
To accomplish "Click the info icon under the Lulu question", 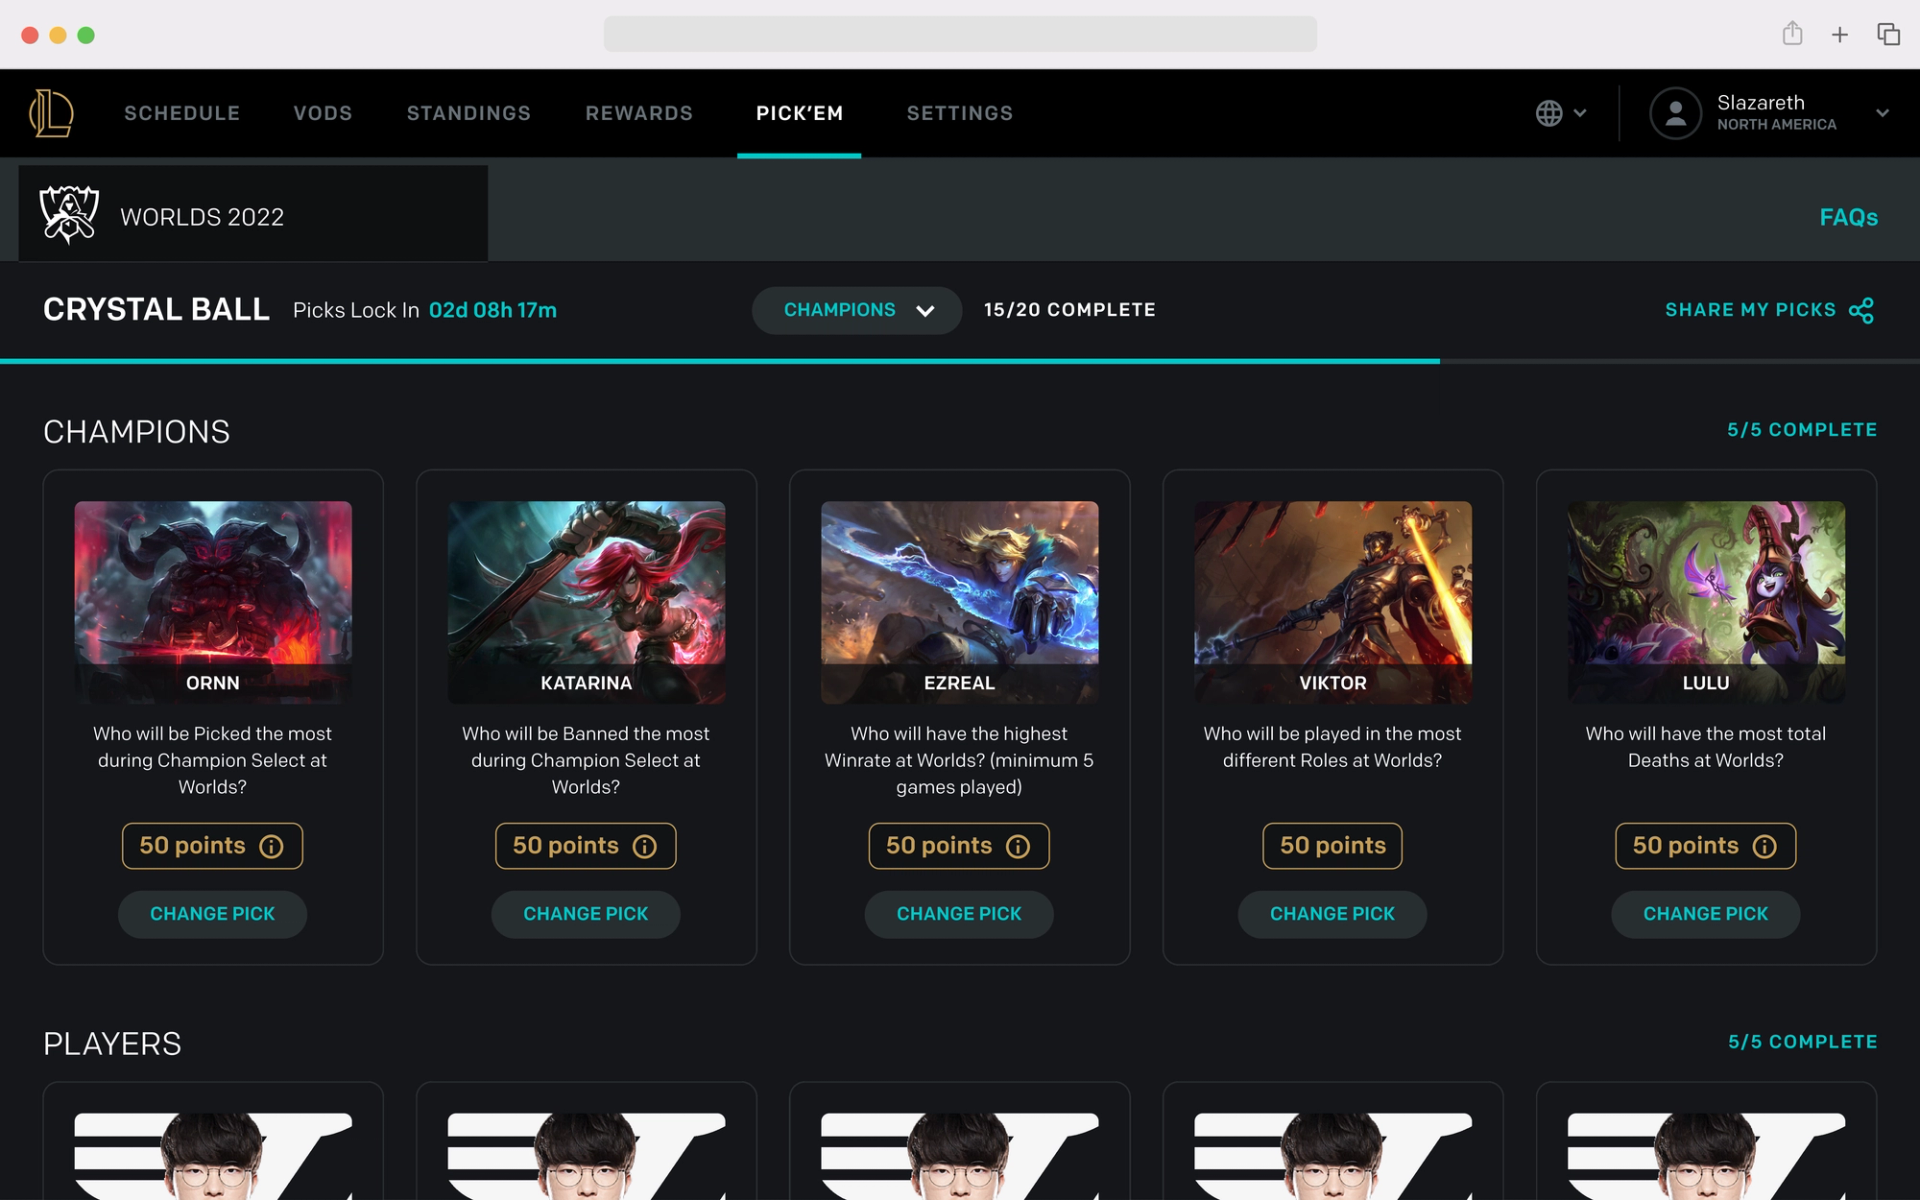I will point(1765,846).
